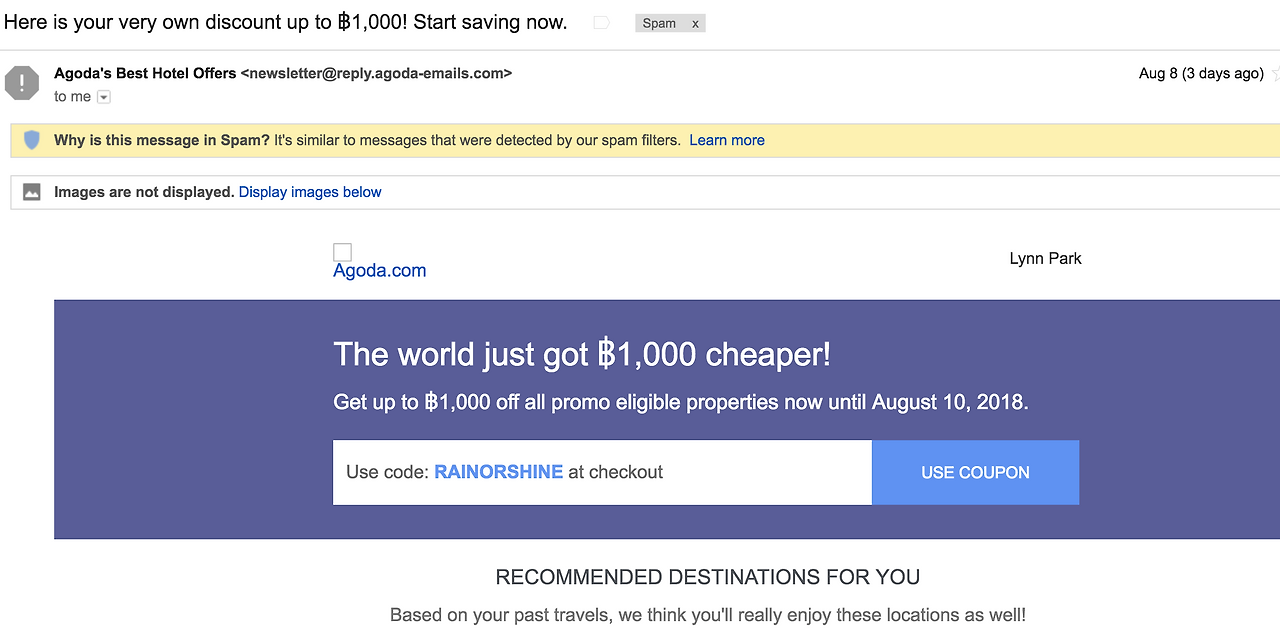
Task: Click the importance marker beside the subject
Action: click(601, 23)
